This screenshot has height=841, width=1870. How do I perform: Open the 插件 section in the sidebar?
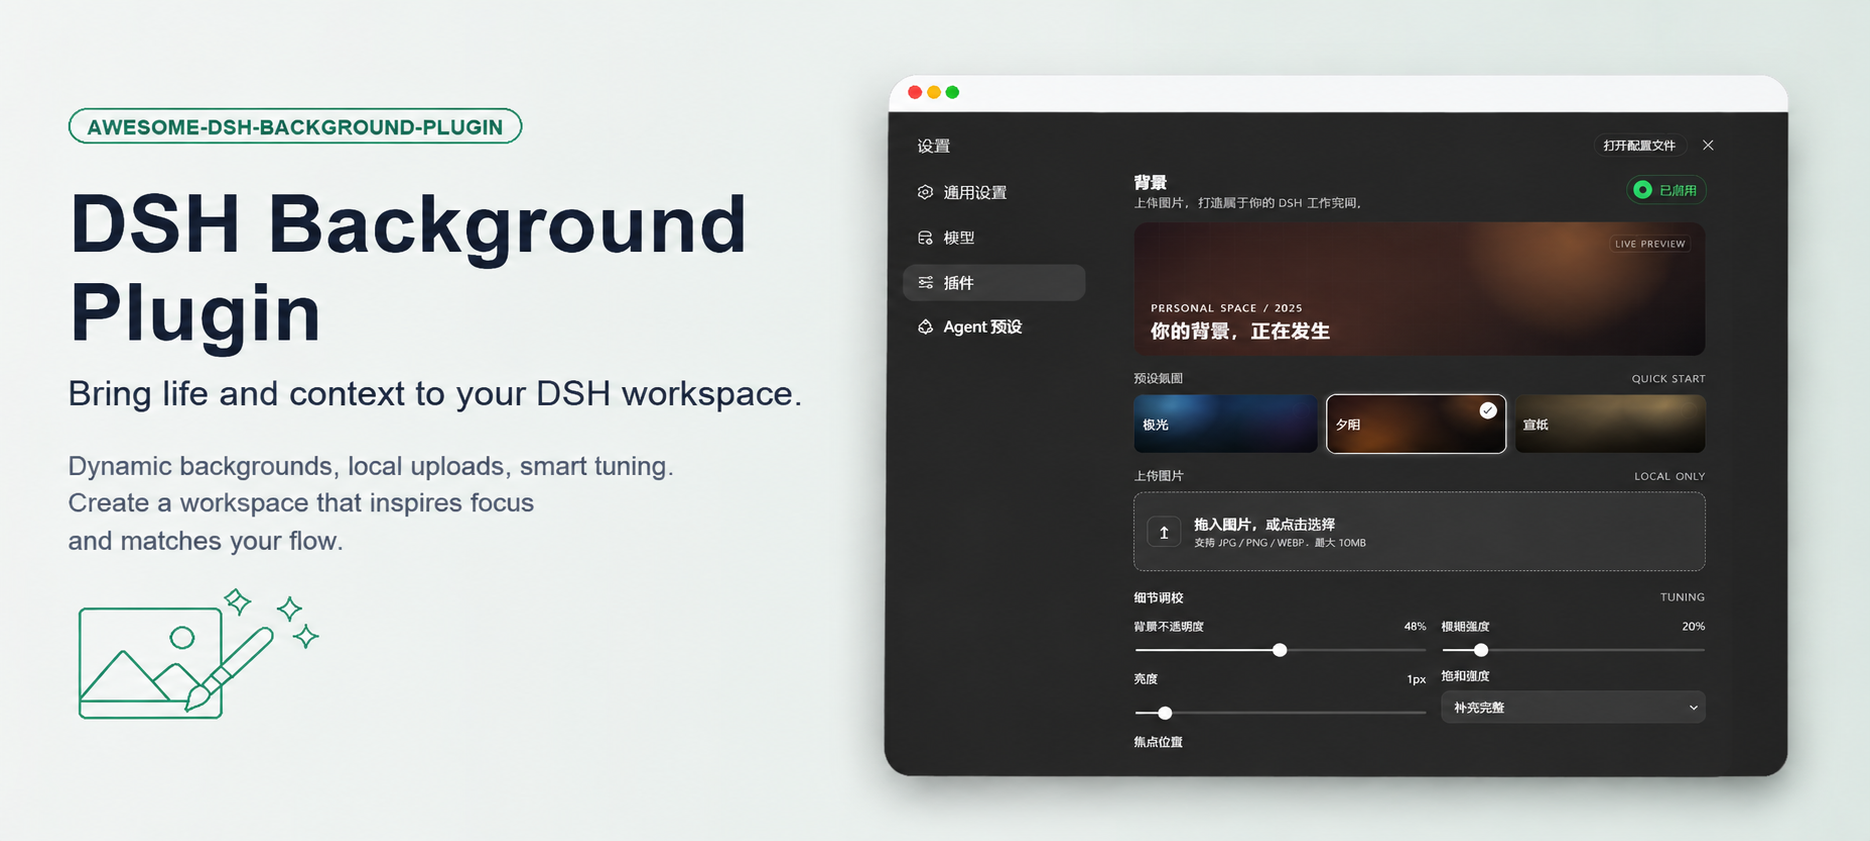coord(994,283)
